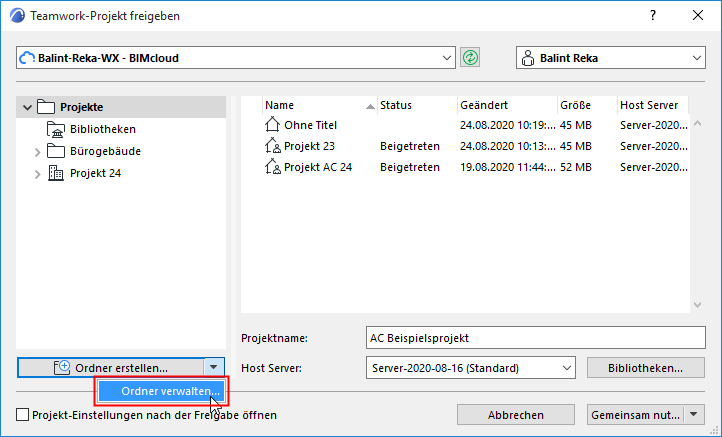Click the Projekt AC 24 teamwork icon
The image size is (722, 437).
(x=273, y=167)
